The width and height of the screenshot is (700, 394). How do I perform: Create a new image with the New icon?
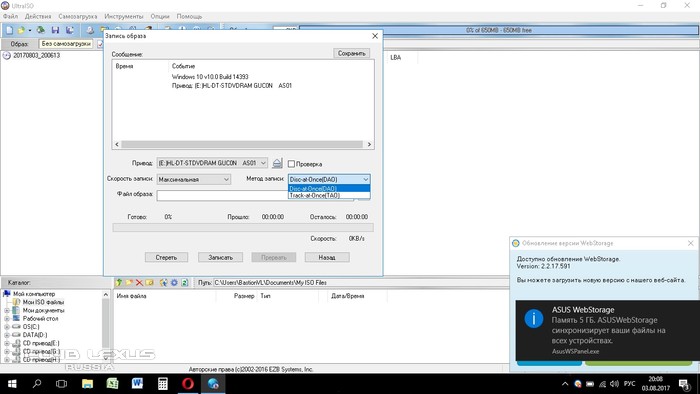(x=9, y=30)
